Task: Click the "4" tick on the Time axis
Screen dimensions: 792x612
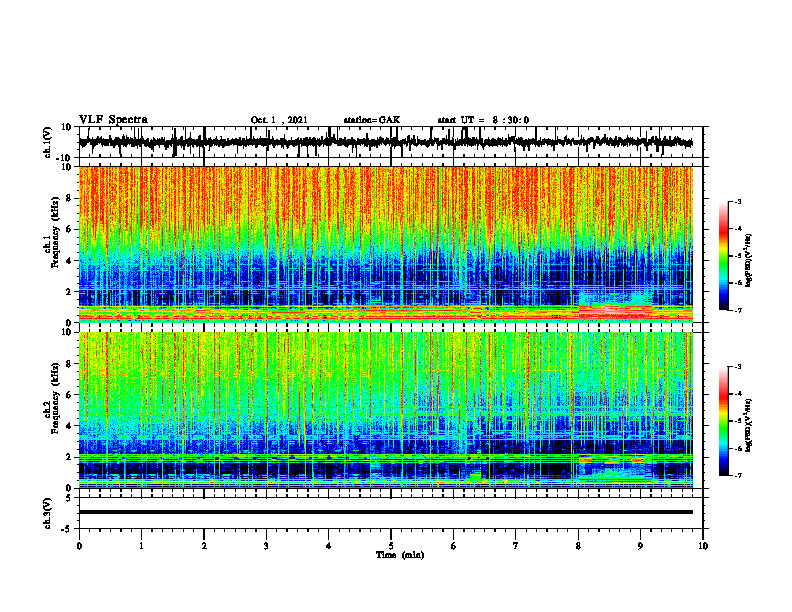Action: (329, 546)
